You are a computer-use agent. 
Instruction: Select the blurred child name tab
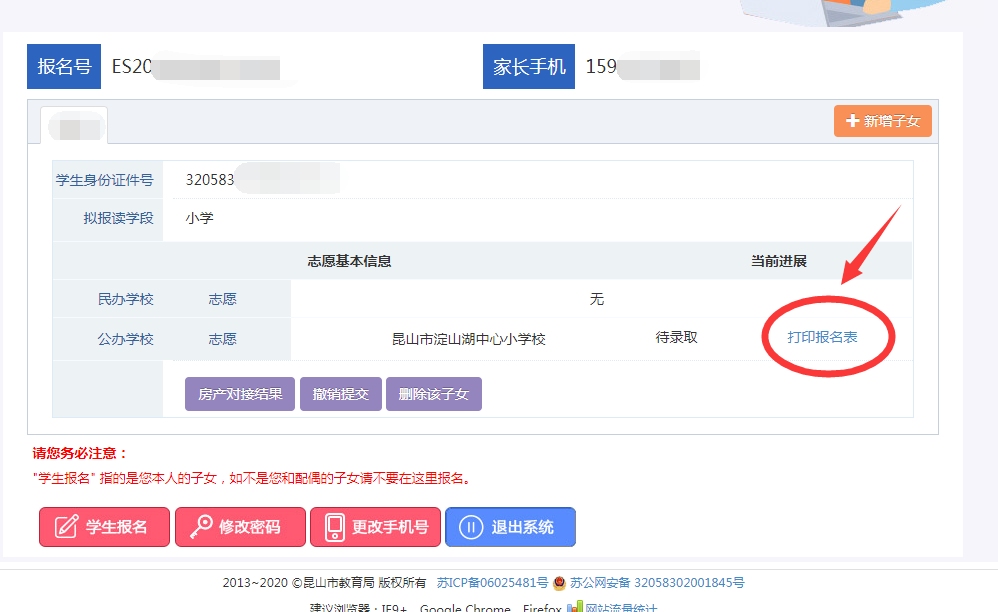pyautogui.click(x=74, y=125)
